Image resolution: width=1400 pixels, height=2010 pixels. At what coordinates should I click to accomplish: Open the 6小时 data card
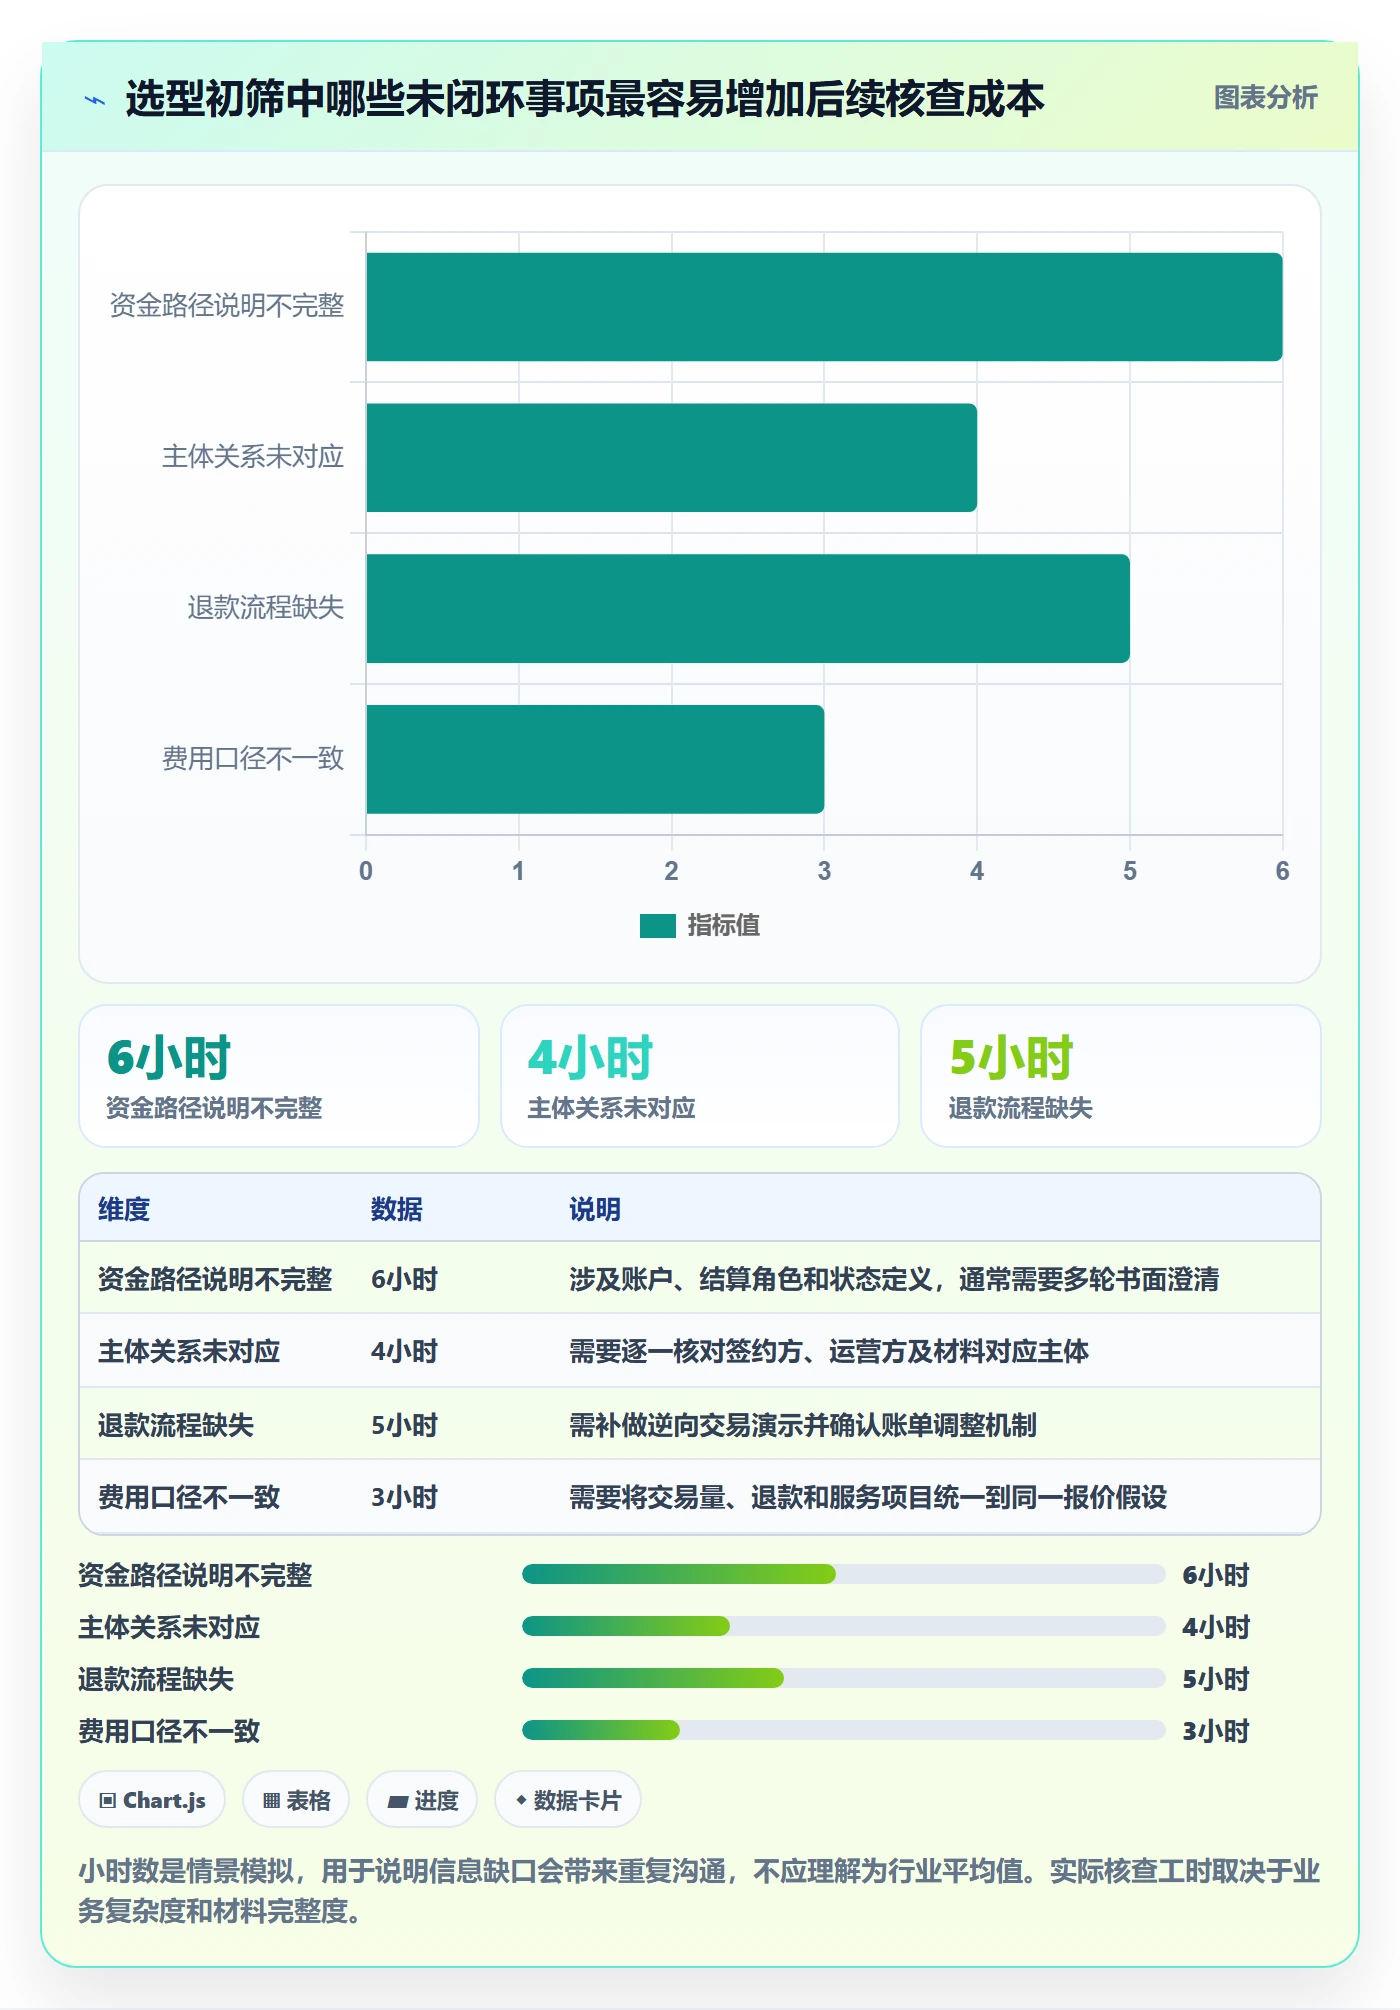coord(279,1076)
